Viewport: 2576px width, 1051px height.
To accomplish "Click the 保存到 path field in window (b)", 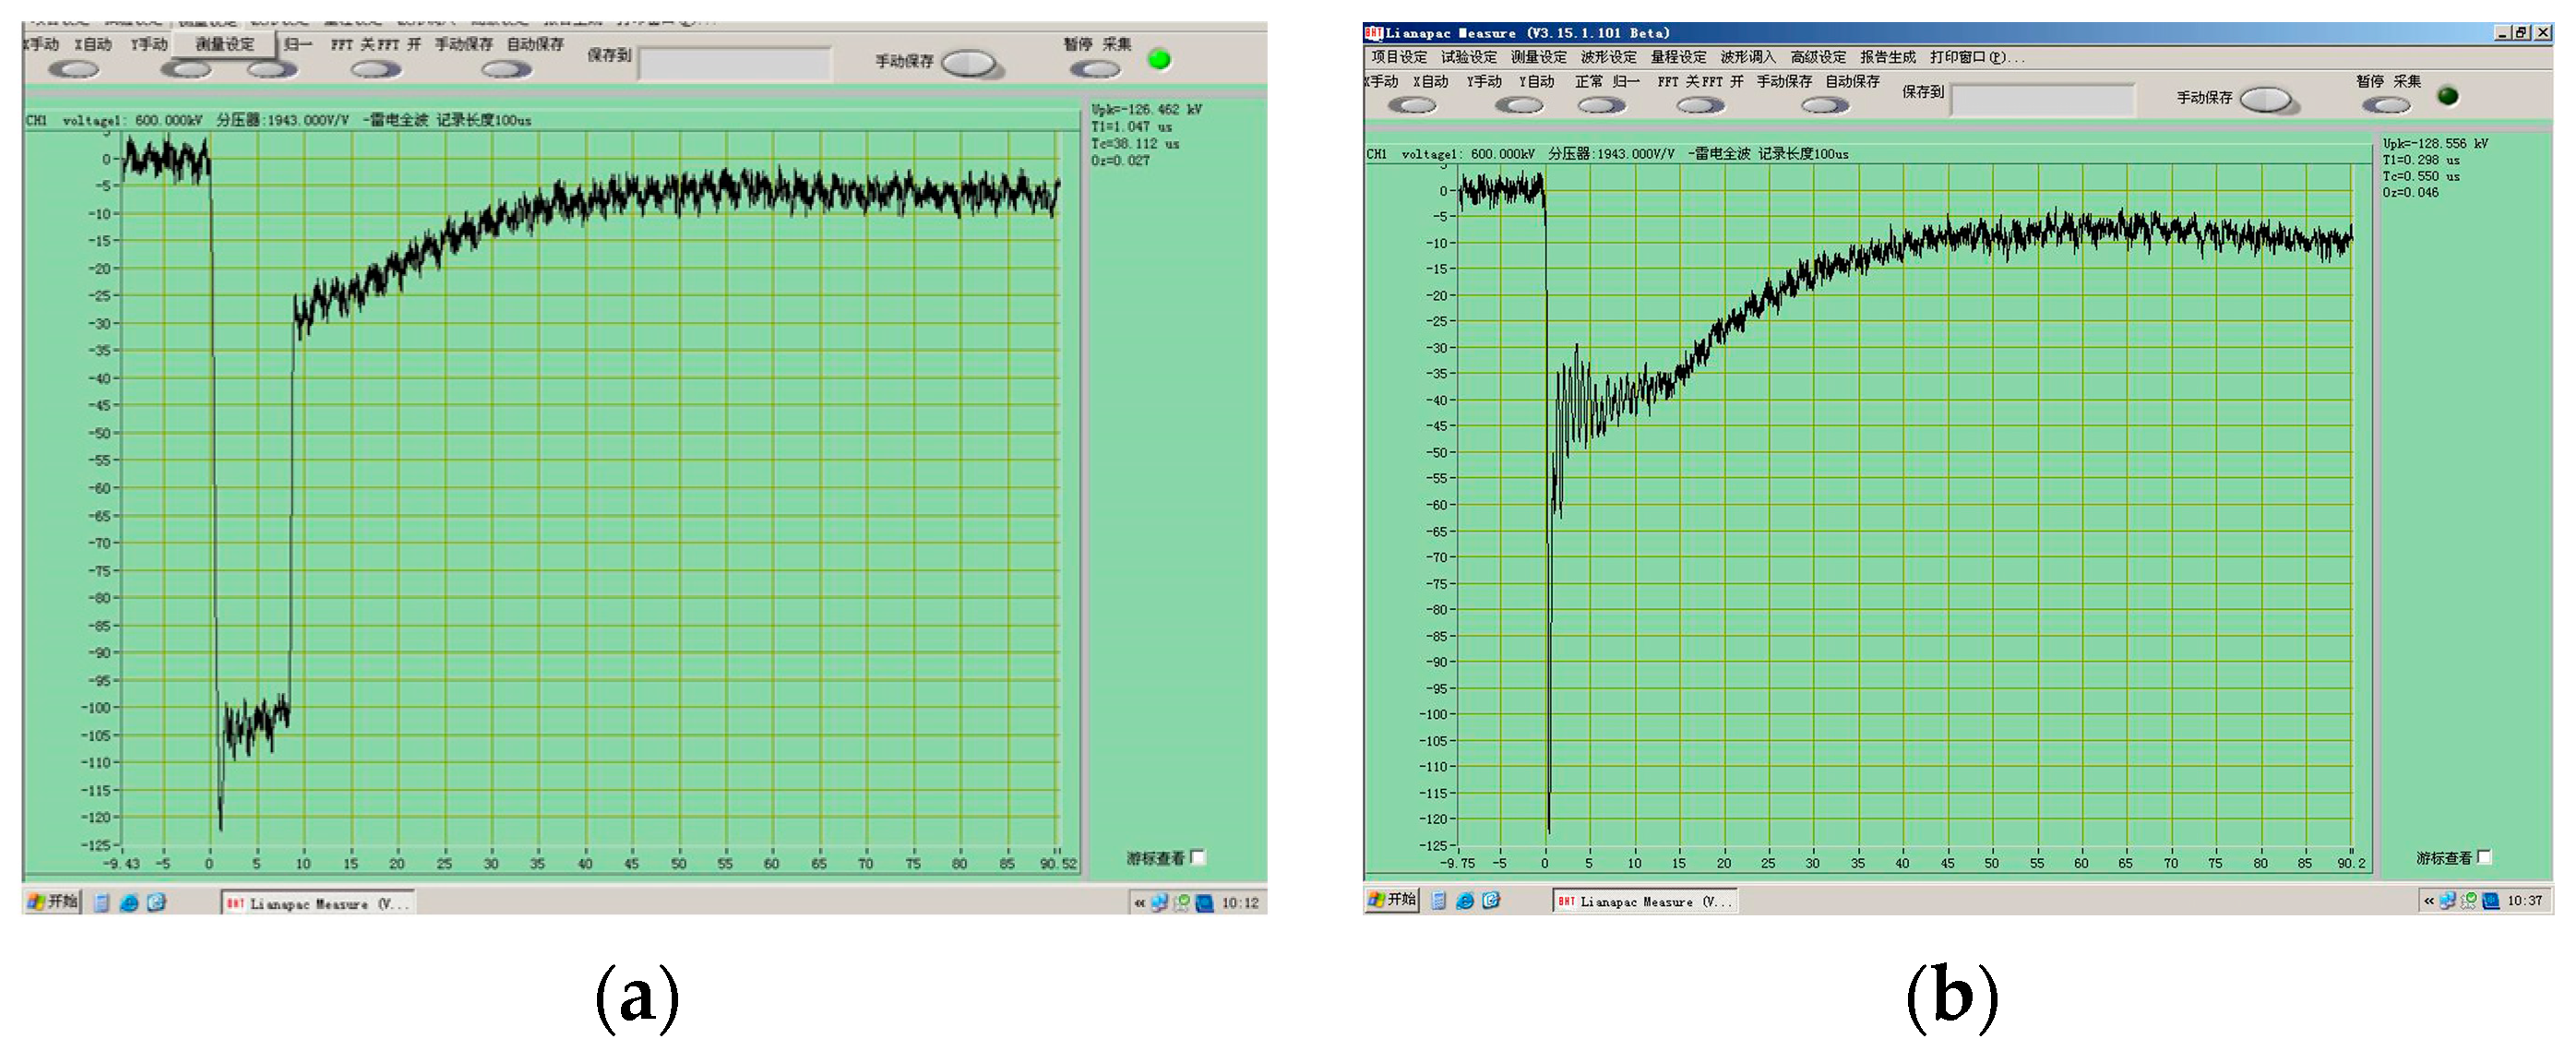I will (x=2042, y=99).
